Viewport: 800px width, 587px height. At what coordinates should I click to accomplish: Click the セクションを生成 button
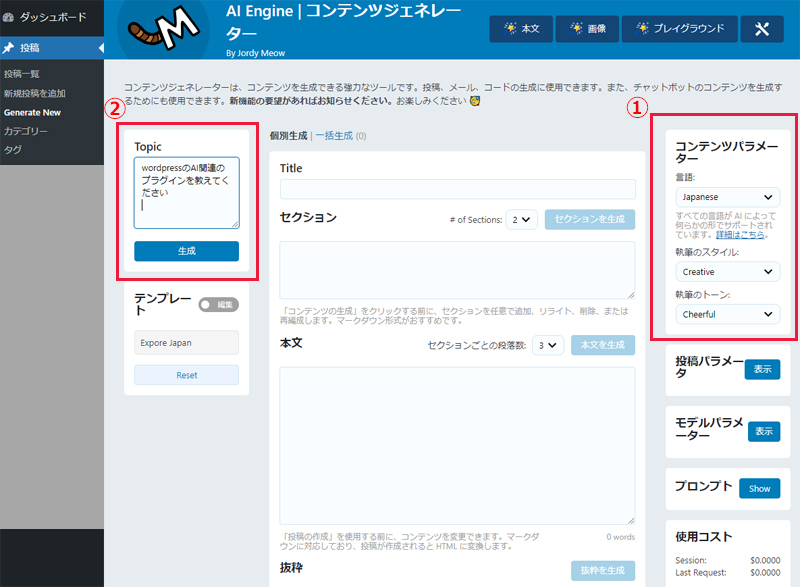click(x=590, y=219)
